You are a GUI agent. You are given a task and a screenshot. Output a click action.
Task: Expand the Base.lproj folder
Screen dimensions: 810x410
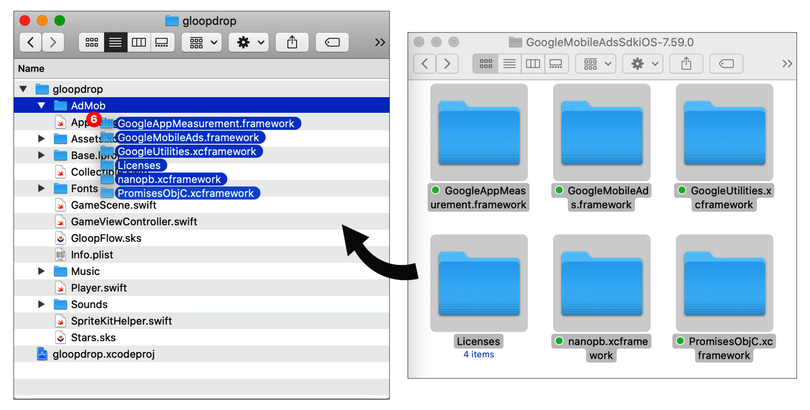pyautogui.click(x=41, y=155)
